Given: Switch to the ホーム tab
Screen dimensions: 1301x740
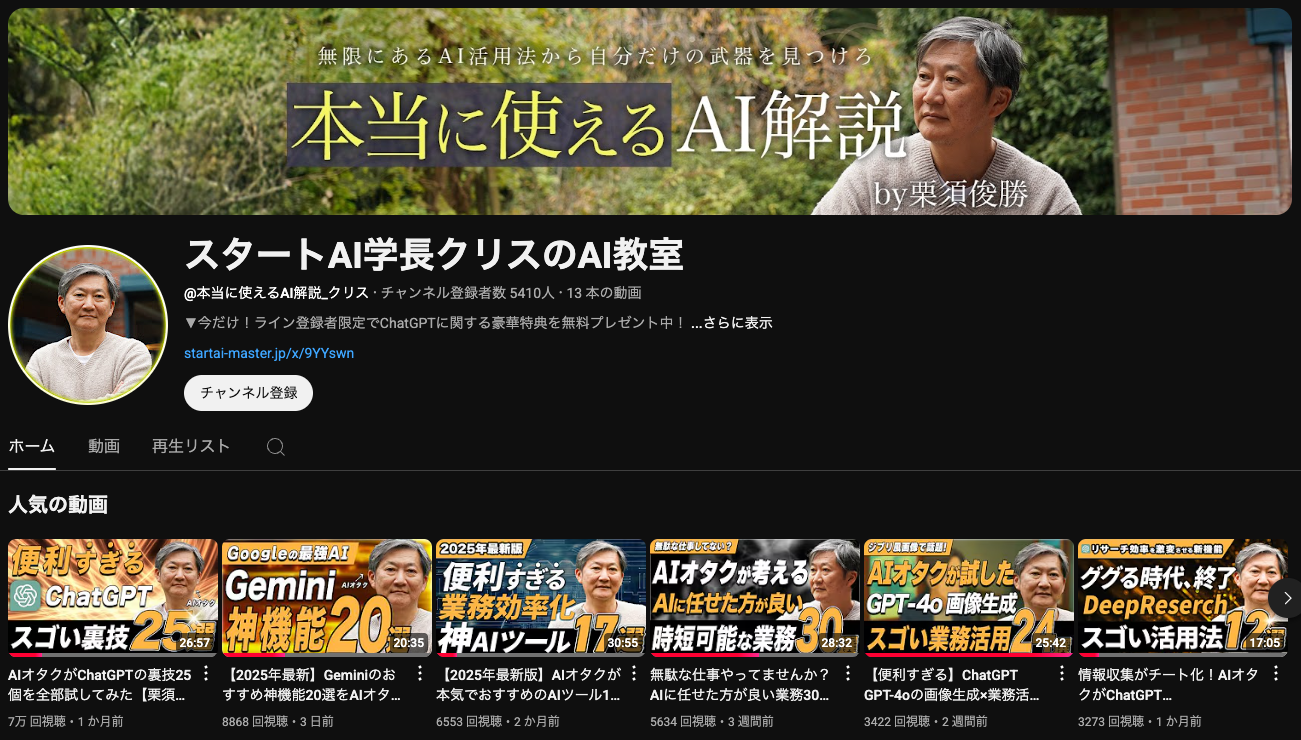Looking at the screenshot, I should click(31, 446).
